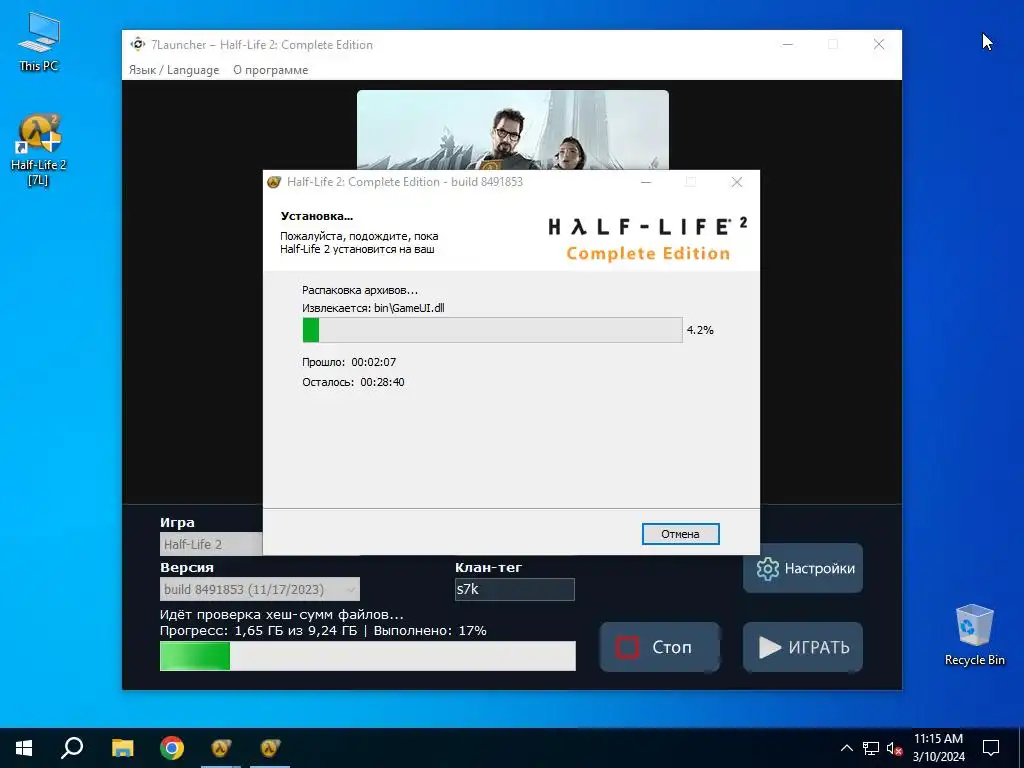Click the text Извлекается: bin\GameUI.dll
1024x768 pixels.
pyautogui.click(x=373, y=308)
